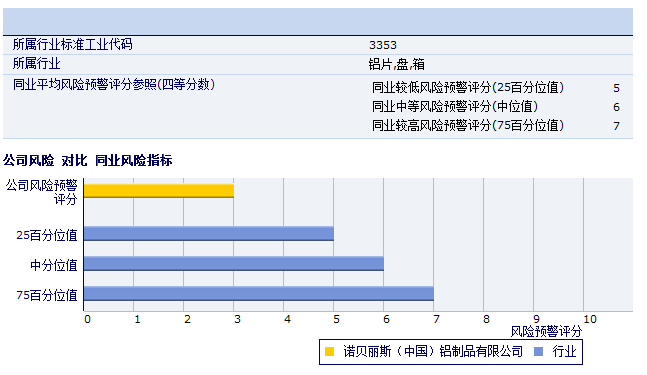Click the 铝片,盘,箱 industry value

pyautogui.click(x=397, y=64)
